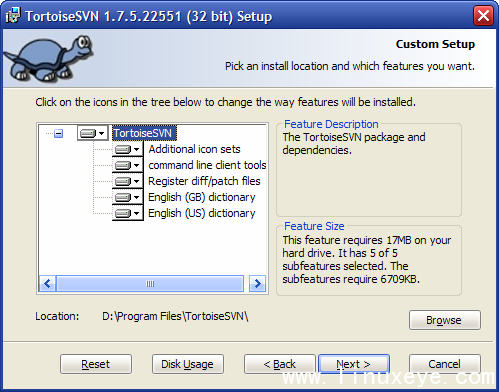The width and height of the screenshot is (499, 392).
Task: Close the setup window via the X button
Action: click(483, 15)
